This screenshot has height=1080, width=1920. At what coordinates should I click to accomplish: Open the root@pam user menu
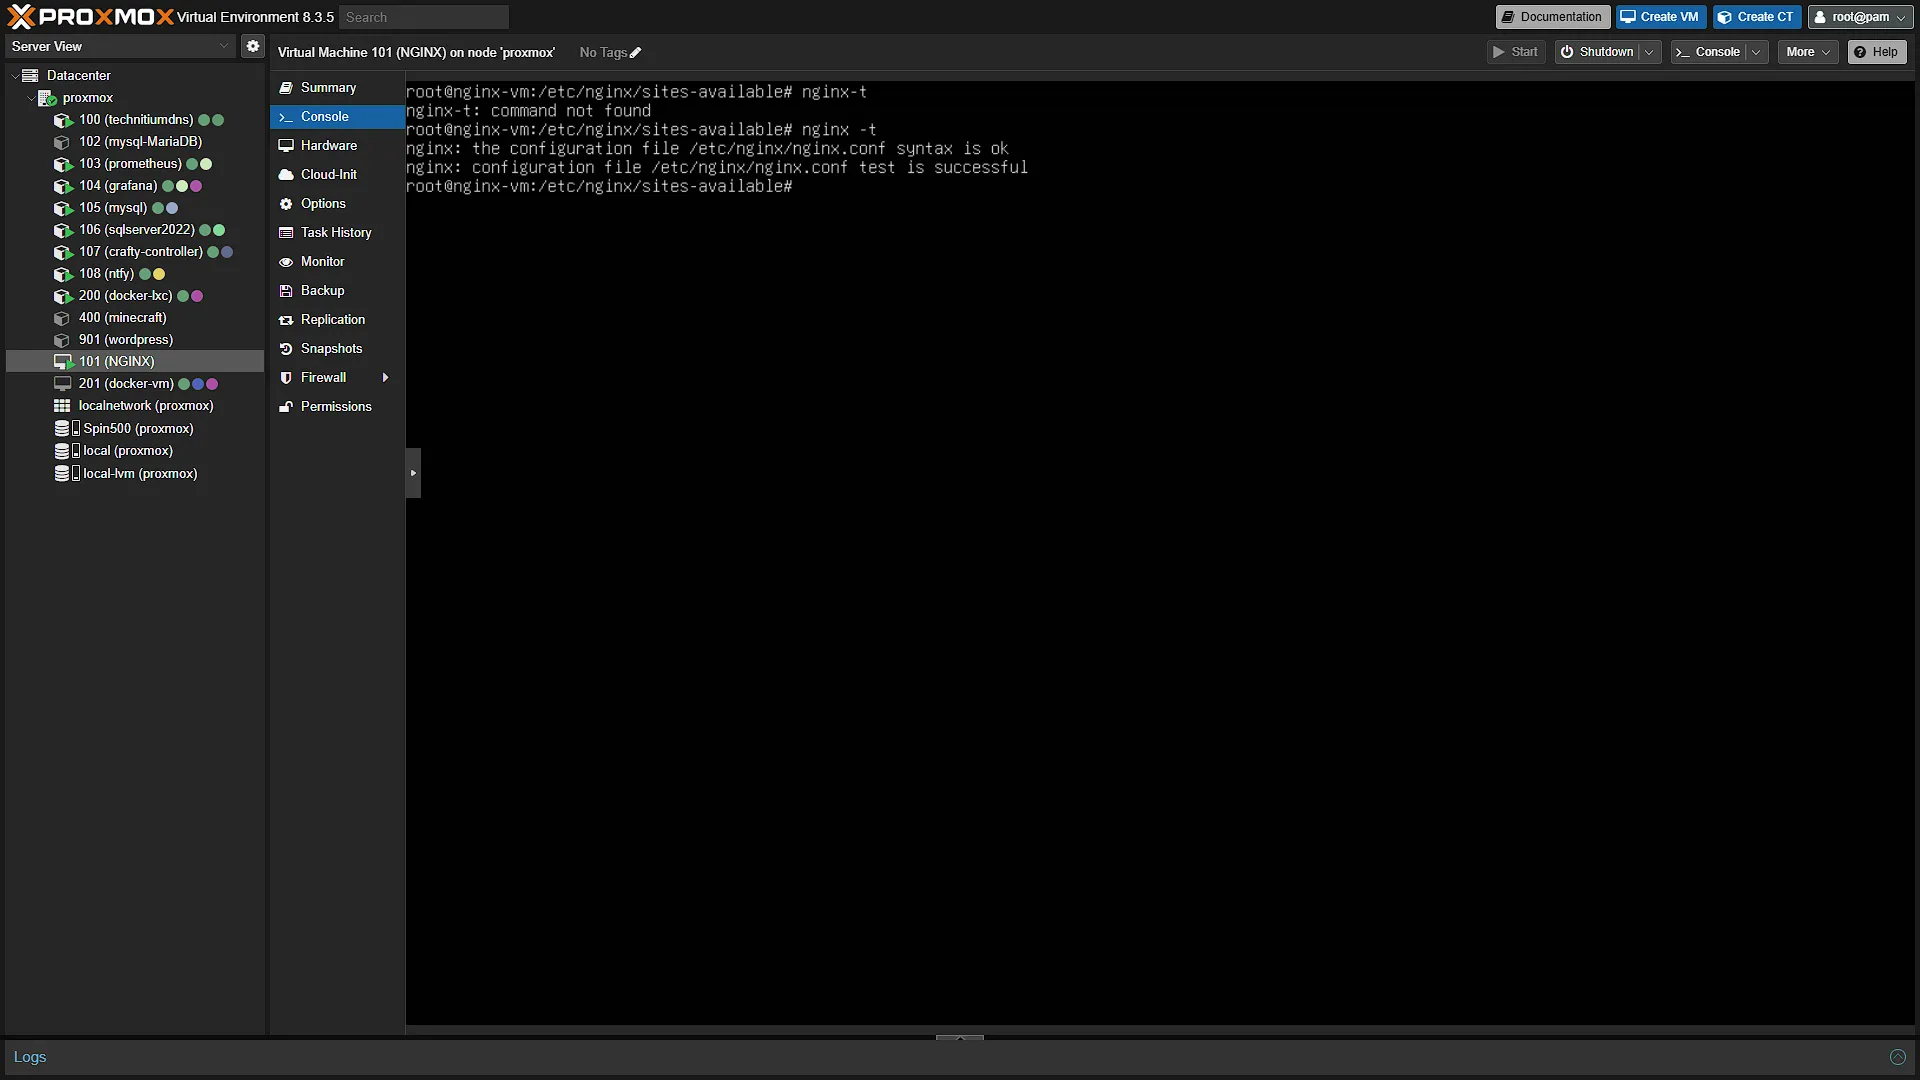1860,17
